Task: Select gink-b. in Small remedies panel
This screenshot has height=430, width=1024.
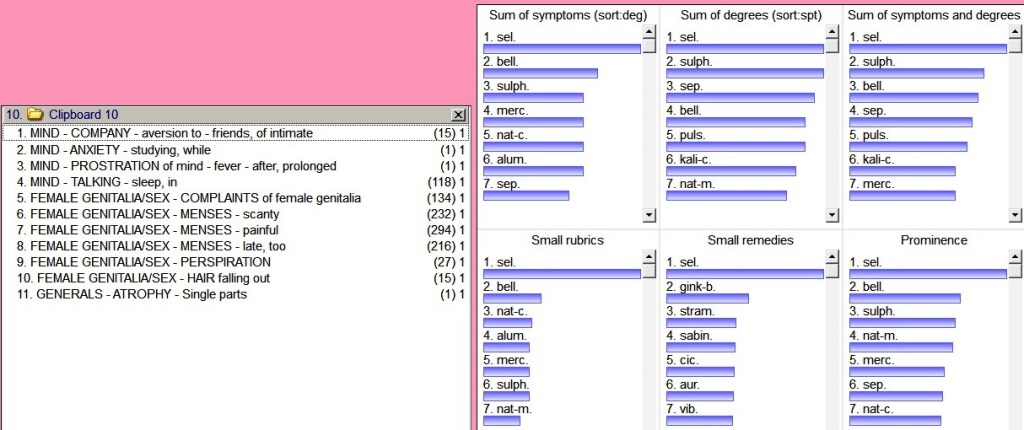Action: (689, 287)
